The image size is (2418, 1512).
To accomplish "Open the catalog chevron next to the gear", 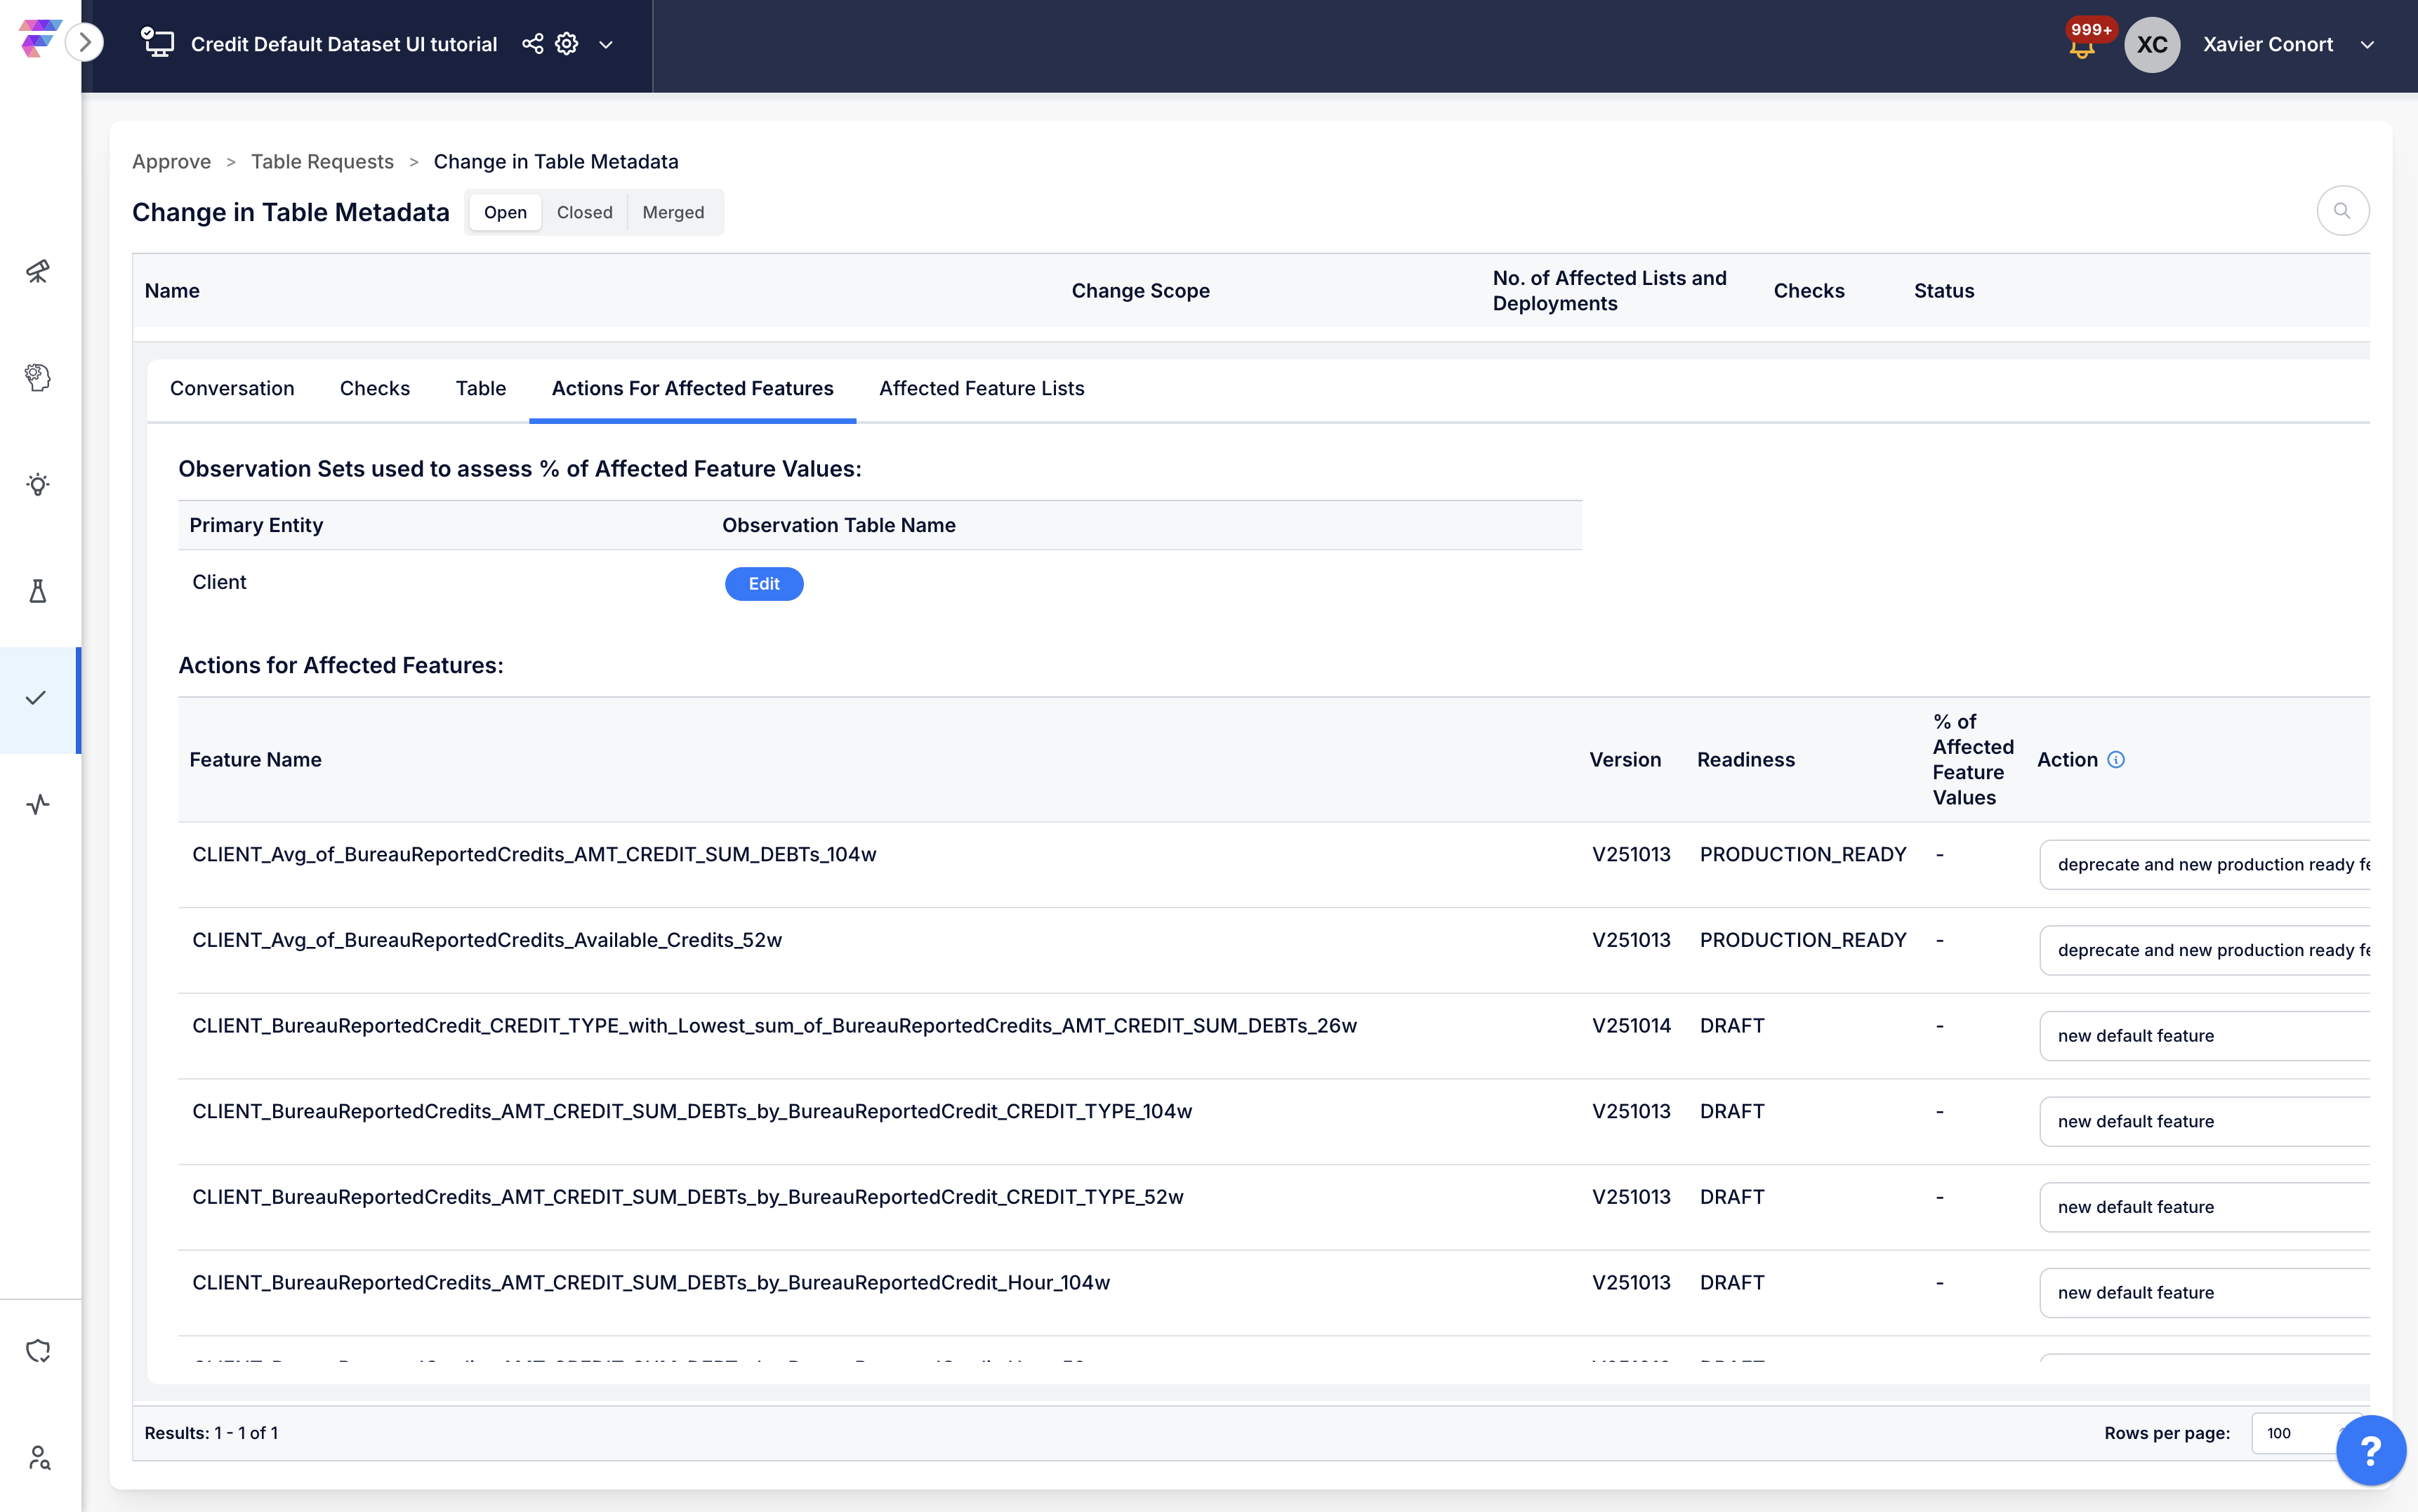I will (606, 45).
